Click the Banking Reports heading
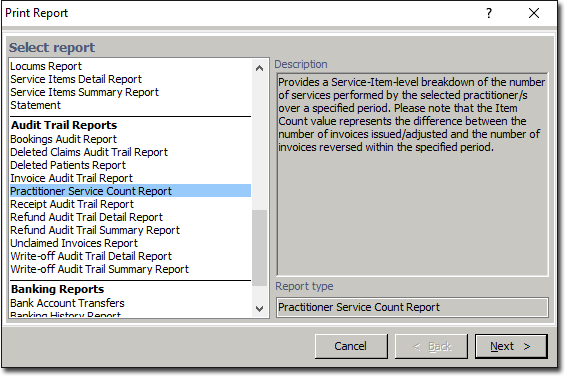This screenshot has width=565, height=376. click(x=58, y=289)
